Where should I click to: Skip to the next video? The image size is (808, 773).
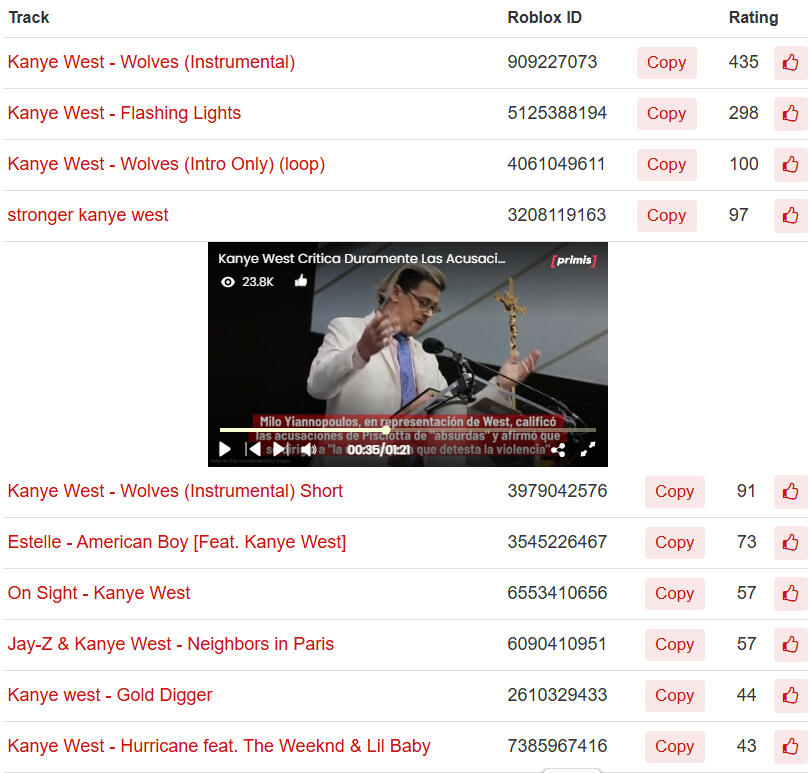pos(280,450)
